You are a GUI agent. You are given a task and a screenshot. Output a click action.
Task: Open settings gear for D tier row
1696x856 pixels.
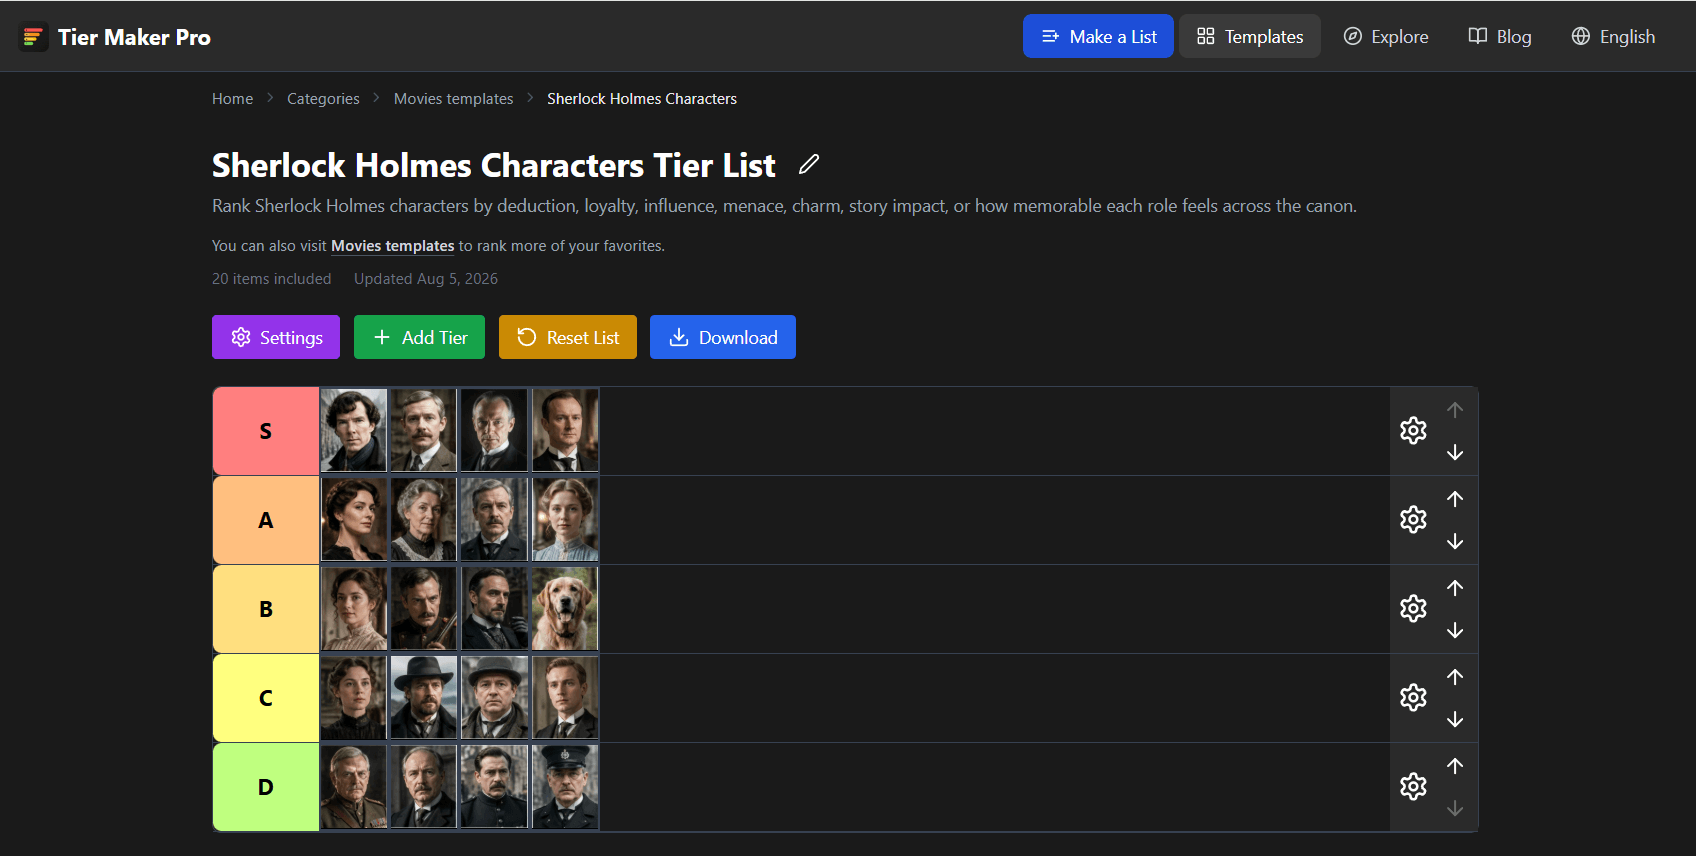(1413, 787)
